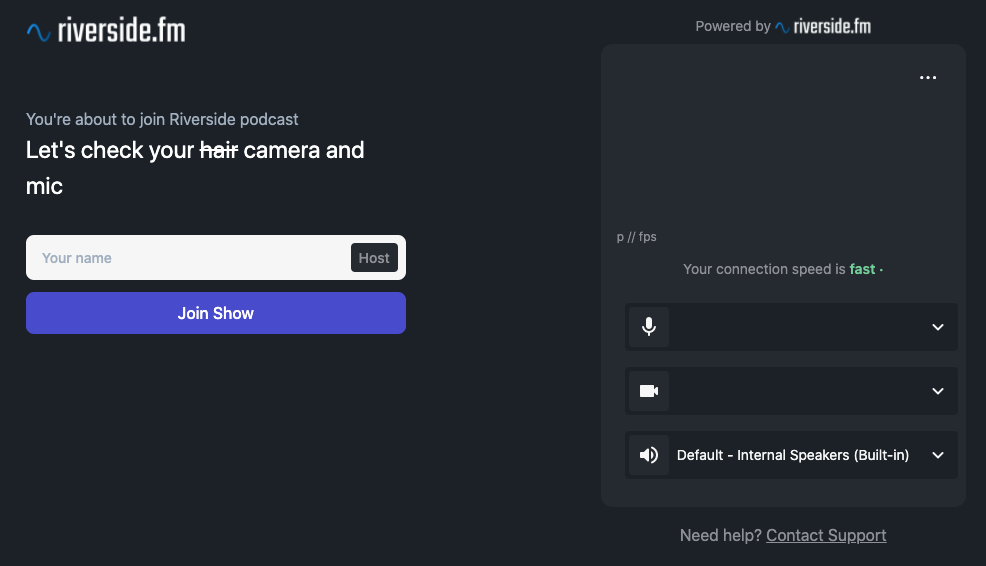Click the Powered by riverside.fm logo
This screenshot has width=986, height=566.
pyautogui.click(x=823, y=26)
